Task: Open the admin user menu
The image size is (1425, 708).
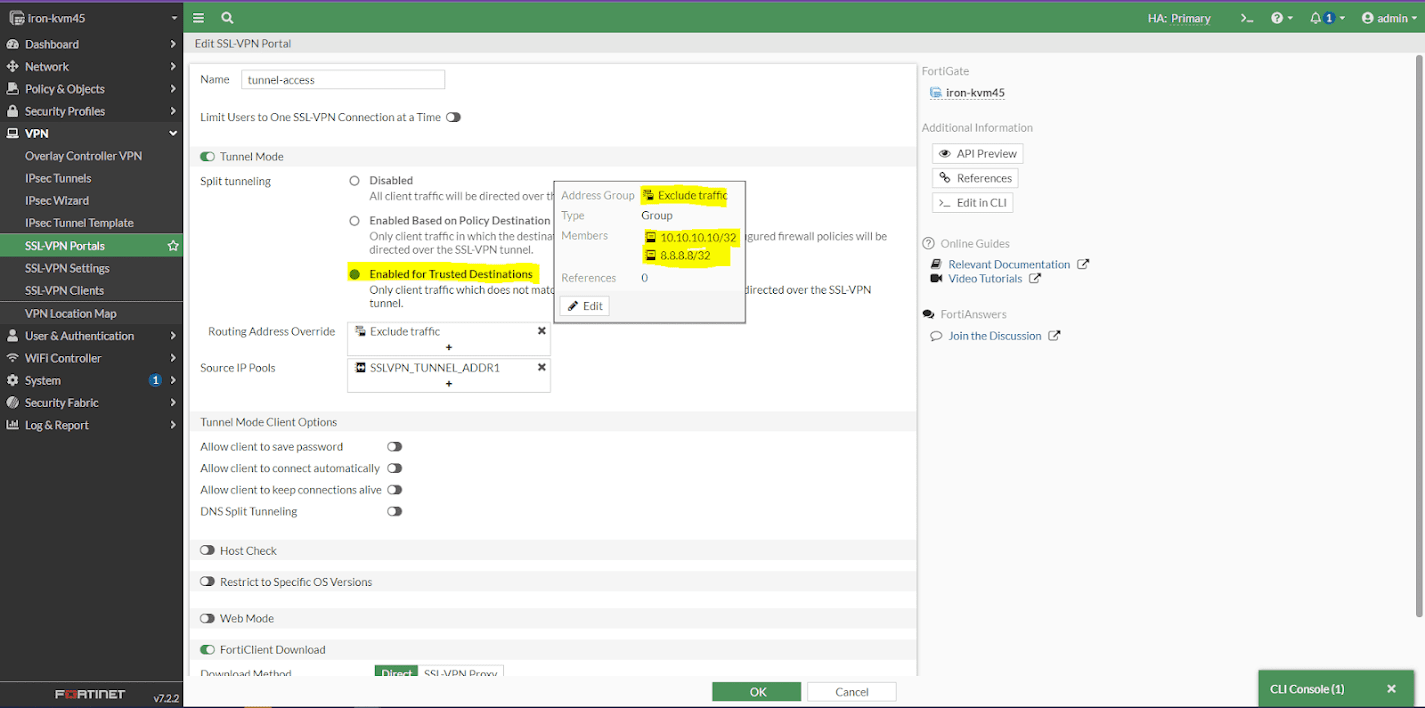Action: click(x=1390, y=18)
